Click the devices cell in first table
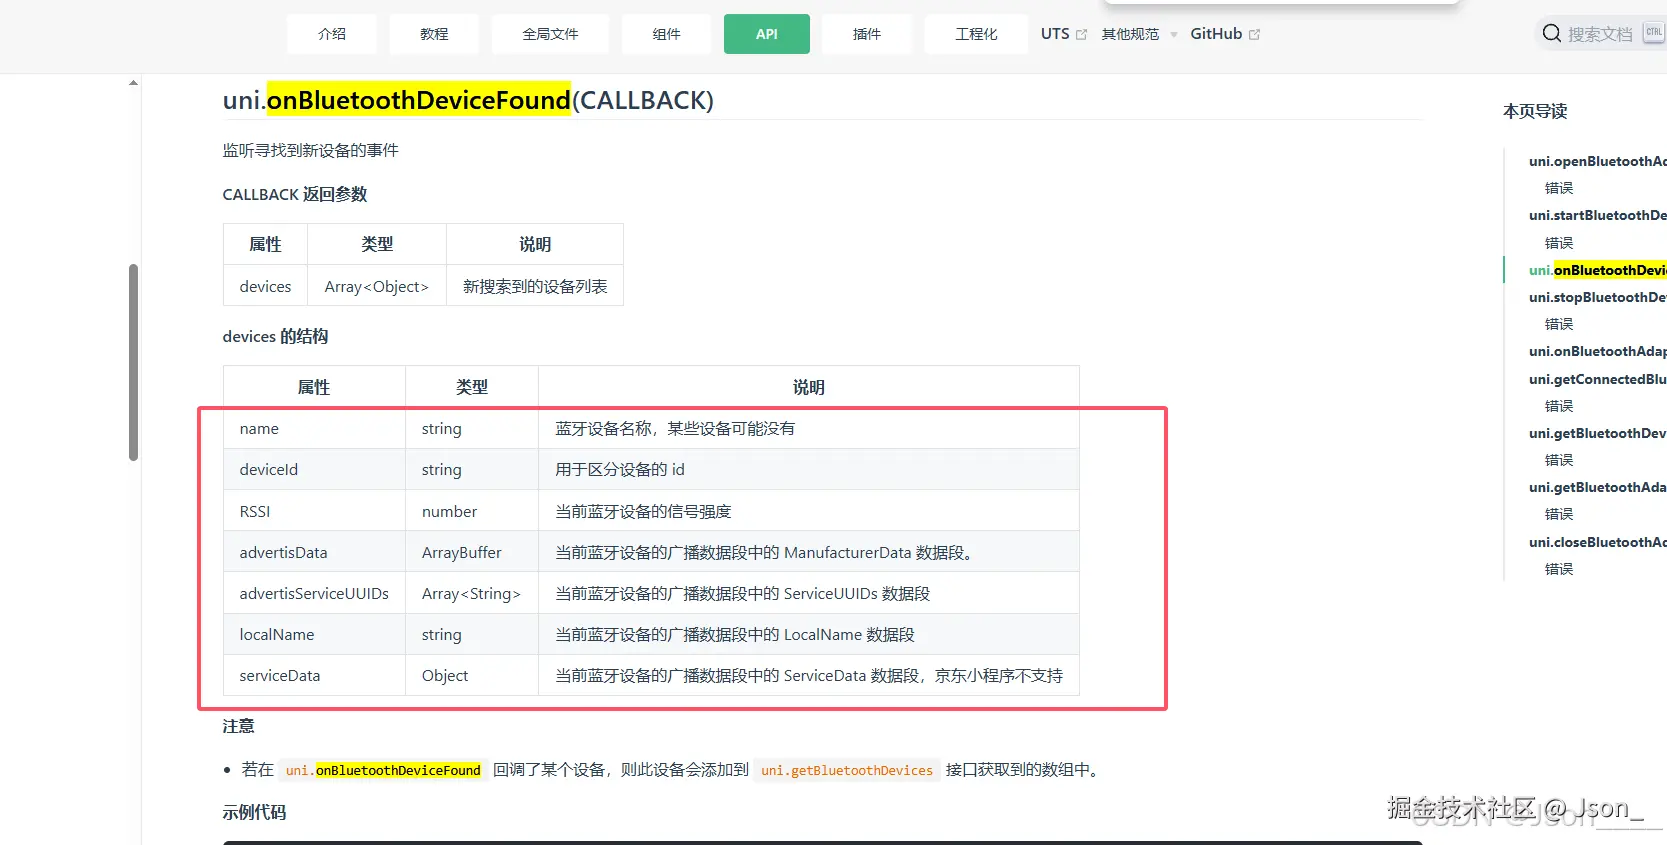1667x845 pixels. [x=265, y=286]
